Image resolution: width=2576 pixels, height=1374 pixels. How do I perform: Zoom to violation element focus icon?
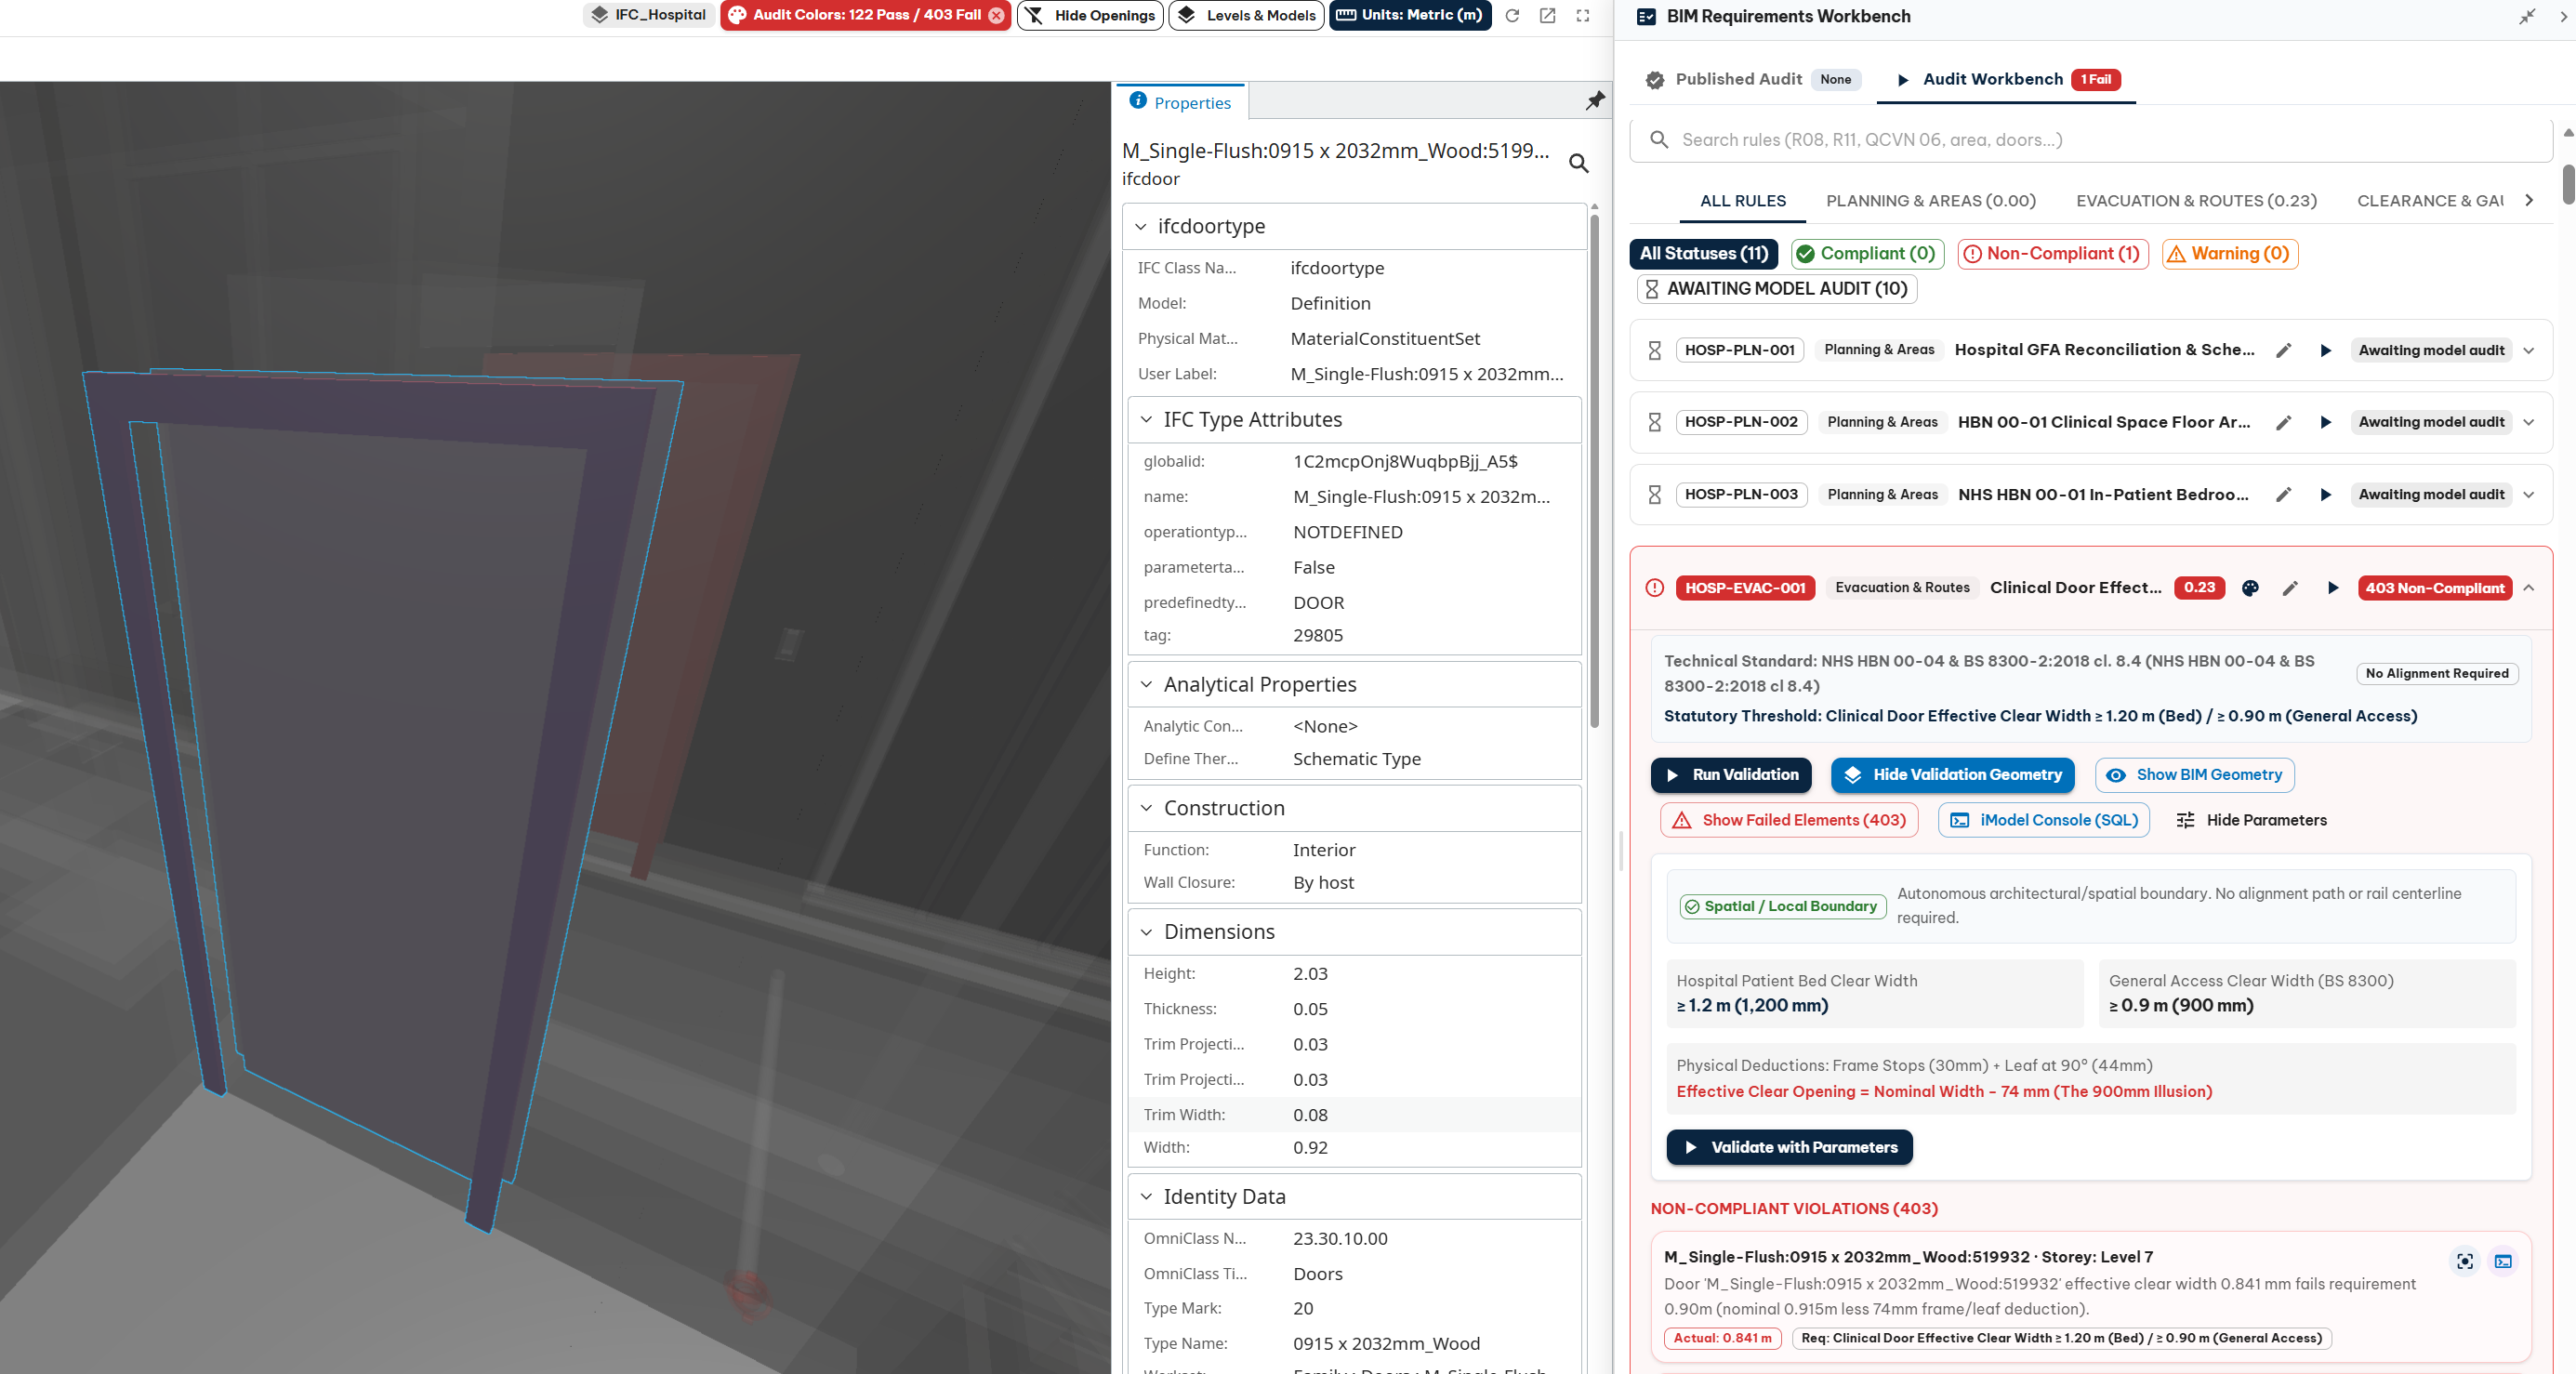2465,1261
